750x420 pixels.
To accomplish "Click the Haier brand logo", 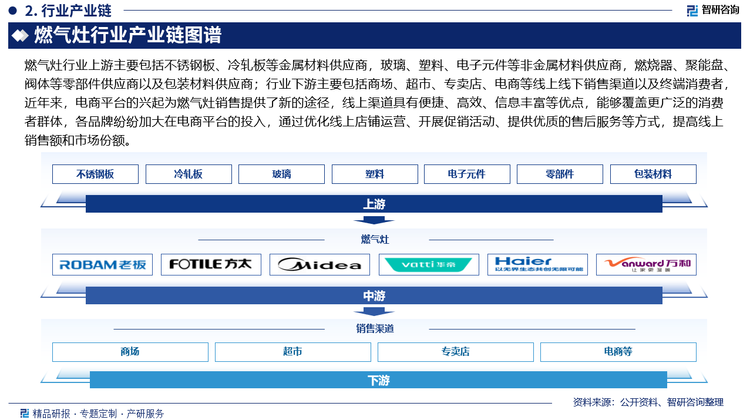I will [538, 265].
